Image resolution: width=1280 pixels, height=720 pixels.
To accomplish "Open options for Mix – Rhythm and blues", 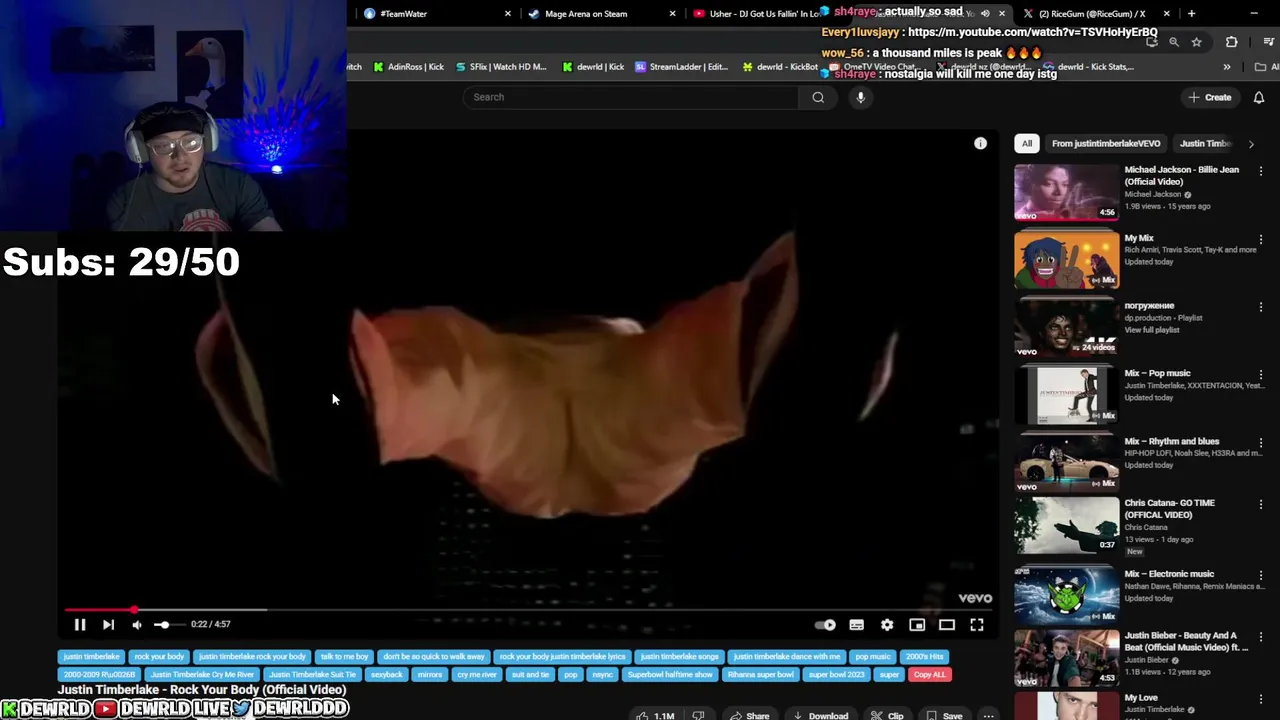I will point(1261,442).
